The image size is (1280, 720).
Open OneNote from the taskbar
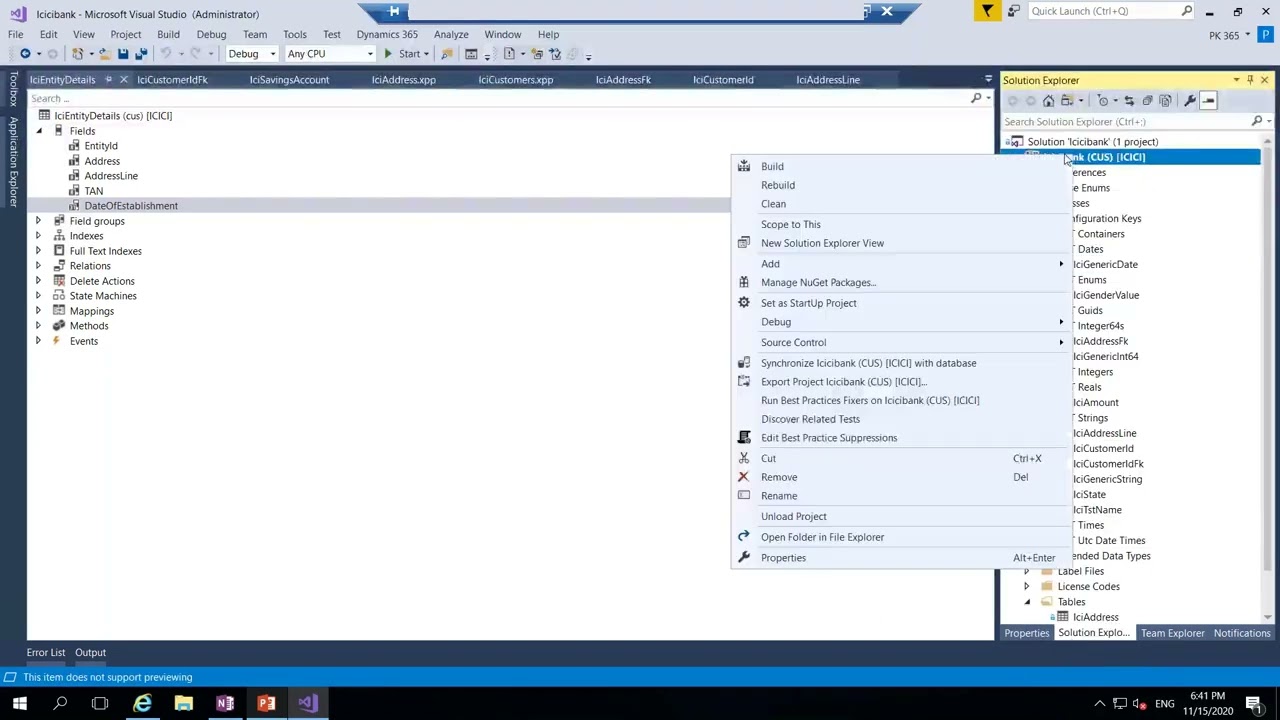tap(225, 703)
